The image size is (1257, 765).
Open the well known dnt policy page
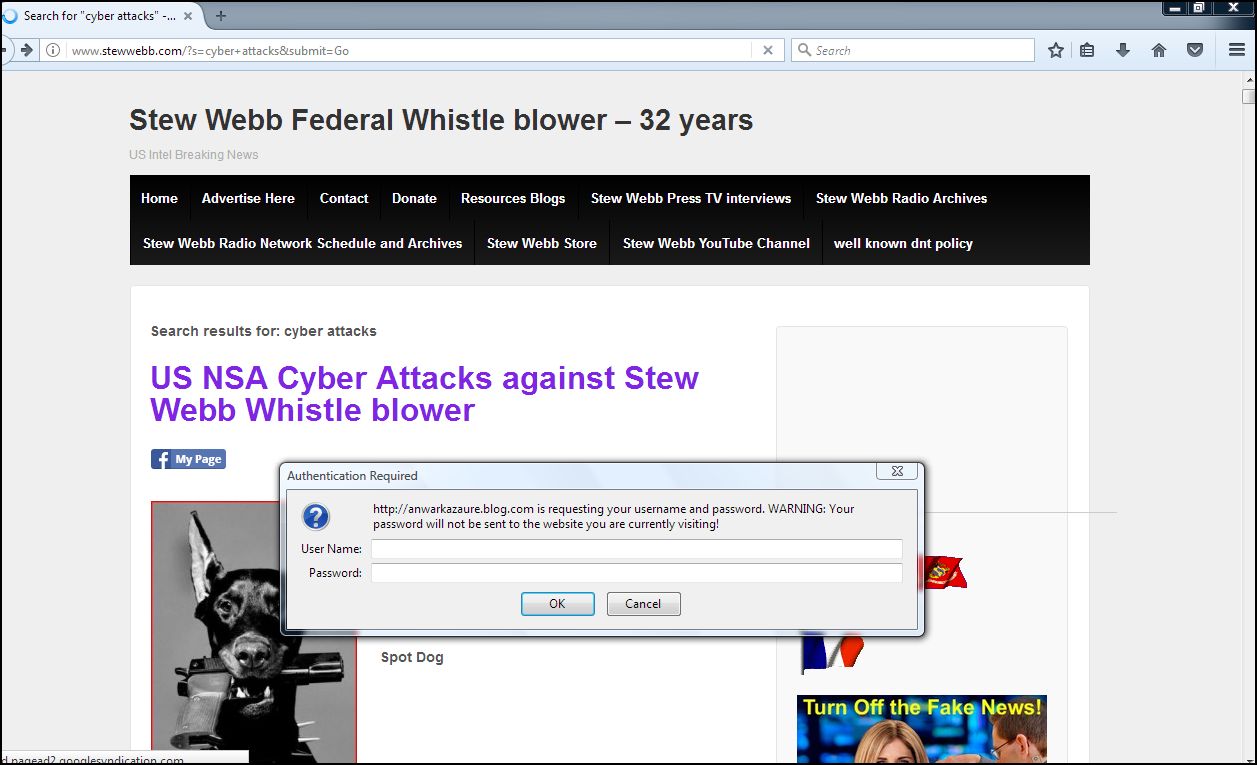[903, 243]
